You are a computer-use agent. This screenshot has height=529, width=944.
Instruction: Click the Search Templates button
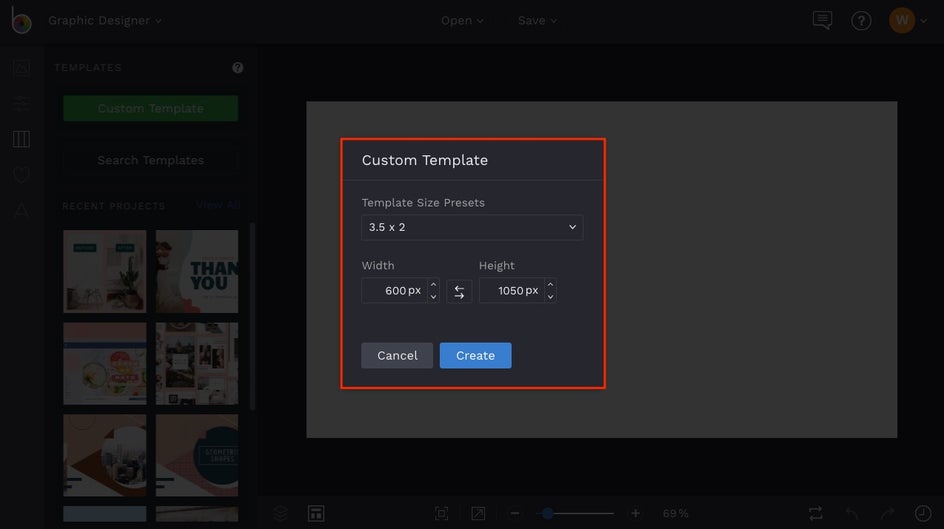pos(151,160)
